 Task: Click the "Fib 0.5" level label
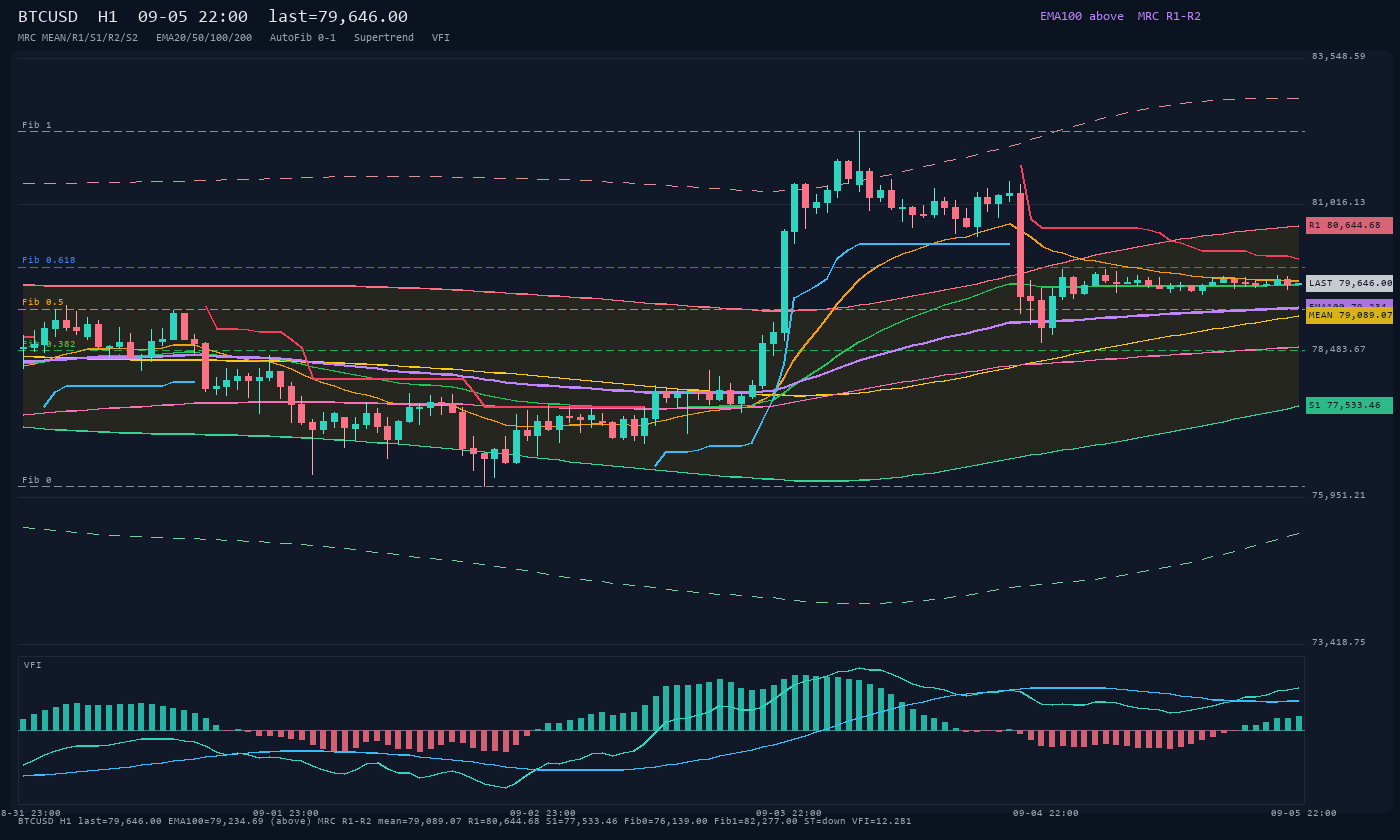click(43, 302)
